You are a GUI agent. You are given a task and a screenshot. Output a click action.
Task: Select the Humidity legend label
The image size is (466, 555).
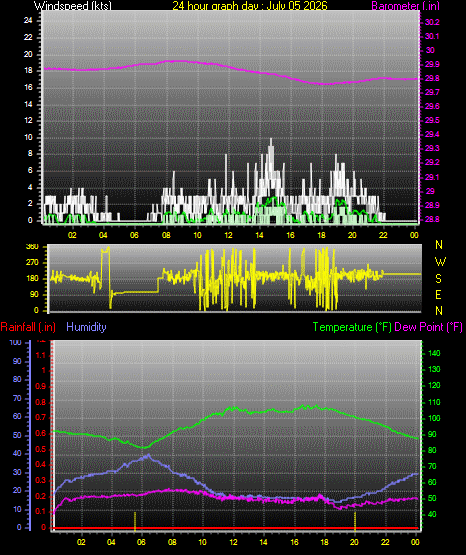[x=86, y=327]
